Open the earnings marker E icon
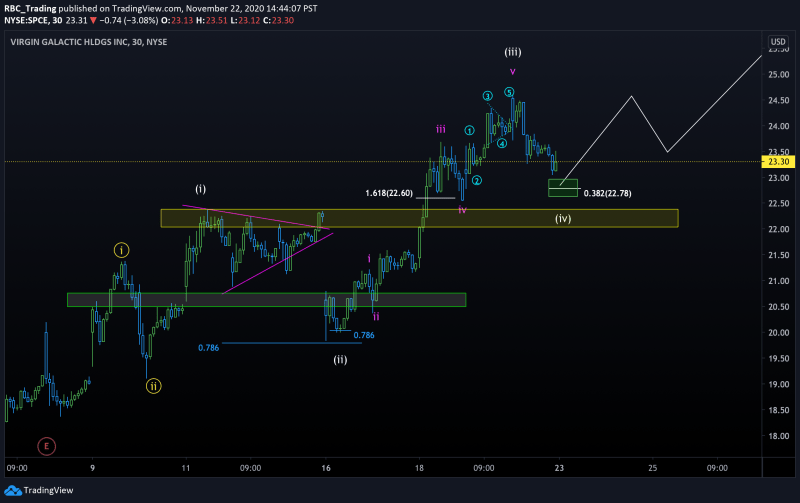The image size is (800, 503). pos(46,446)
